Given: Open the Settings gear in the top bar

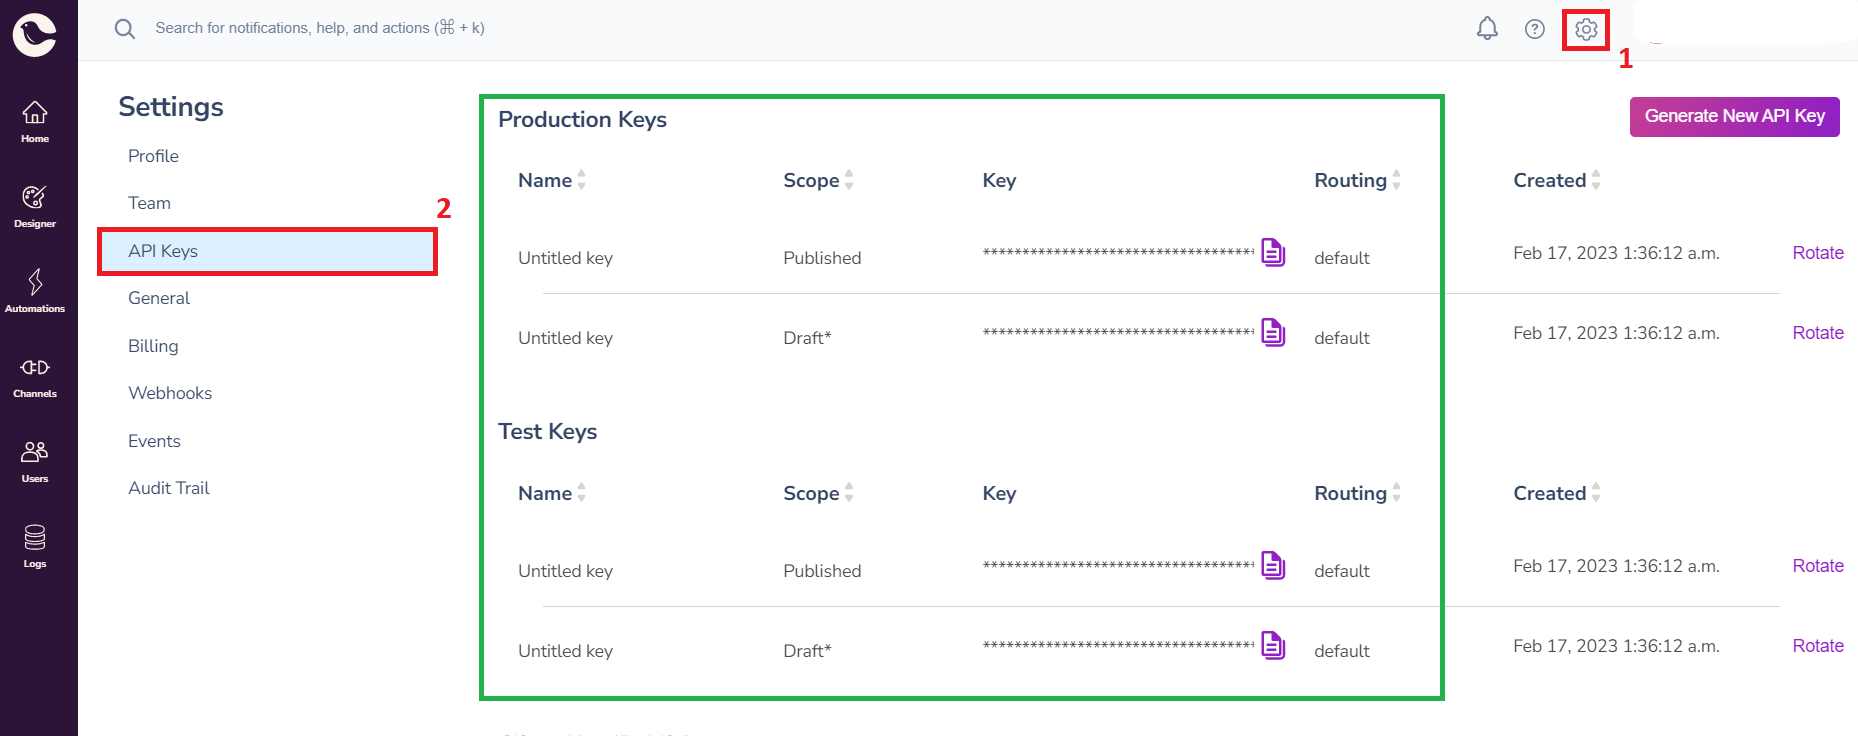Looking at the screenshot, I should pos(1584,28).
